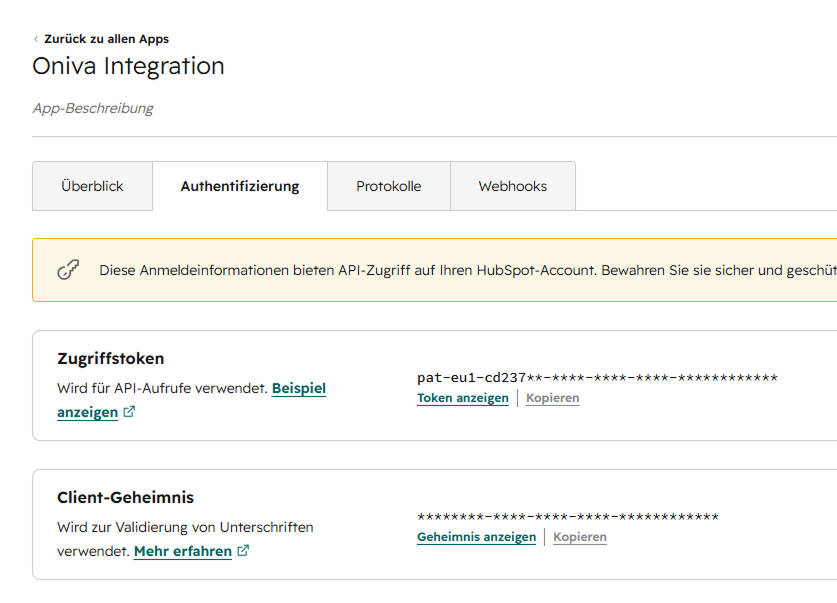Click 'Geheimnis anzeigen' to reveal the client secret
Screen dimensions: 837x603
(476, 537)
